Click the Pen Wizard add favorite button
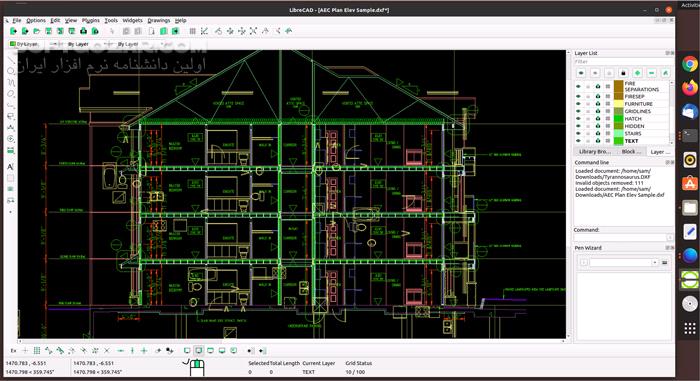700x381 pixels. point(583,263)
